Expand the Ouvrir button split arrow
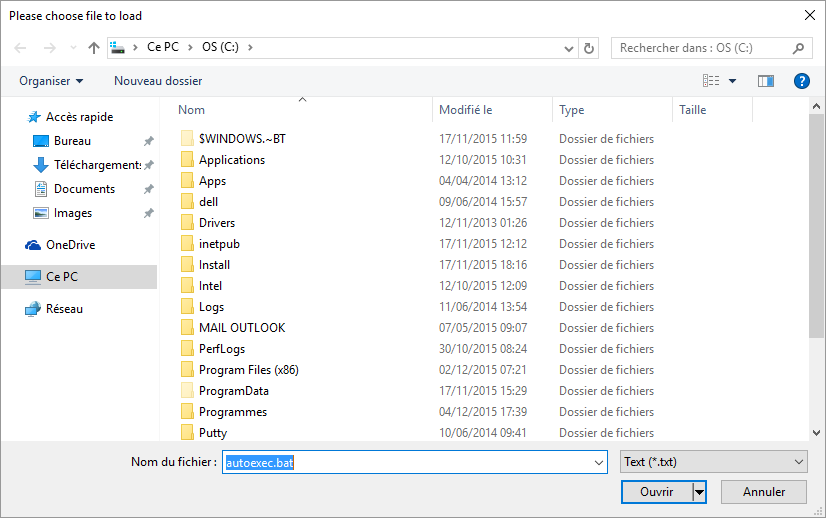The width and height of the screenshot is (826, 518). click(x=700, y=492)
